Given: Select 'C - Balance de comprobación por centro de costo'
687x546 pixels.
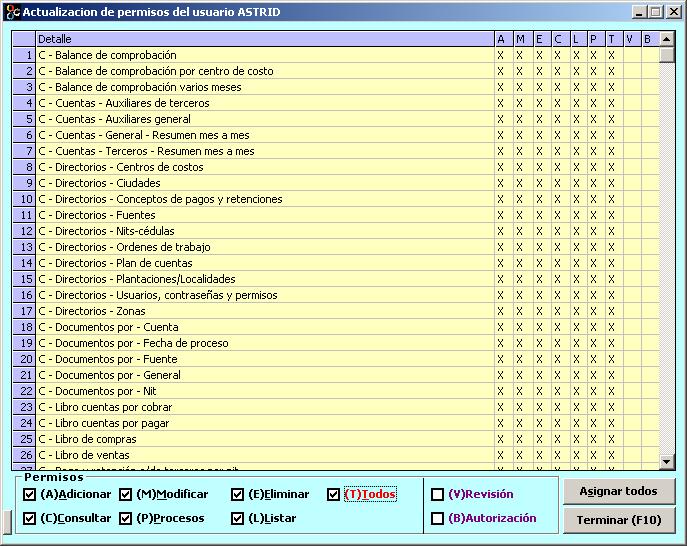Looking at the screenshot, I should pos(265,71).
